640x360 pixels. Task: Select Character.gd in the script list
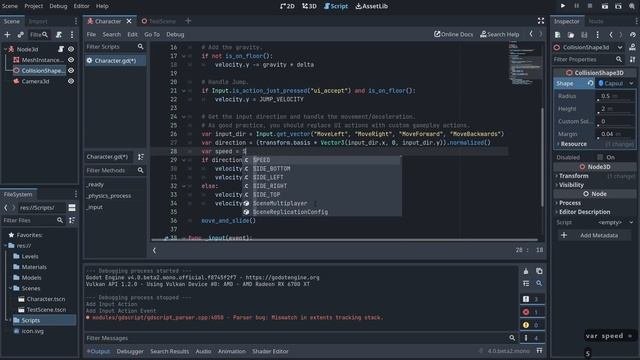click(x=115, y=60)
